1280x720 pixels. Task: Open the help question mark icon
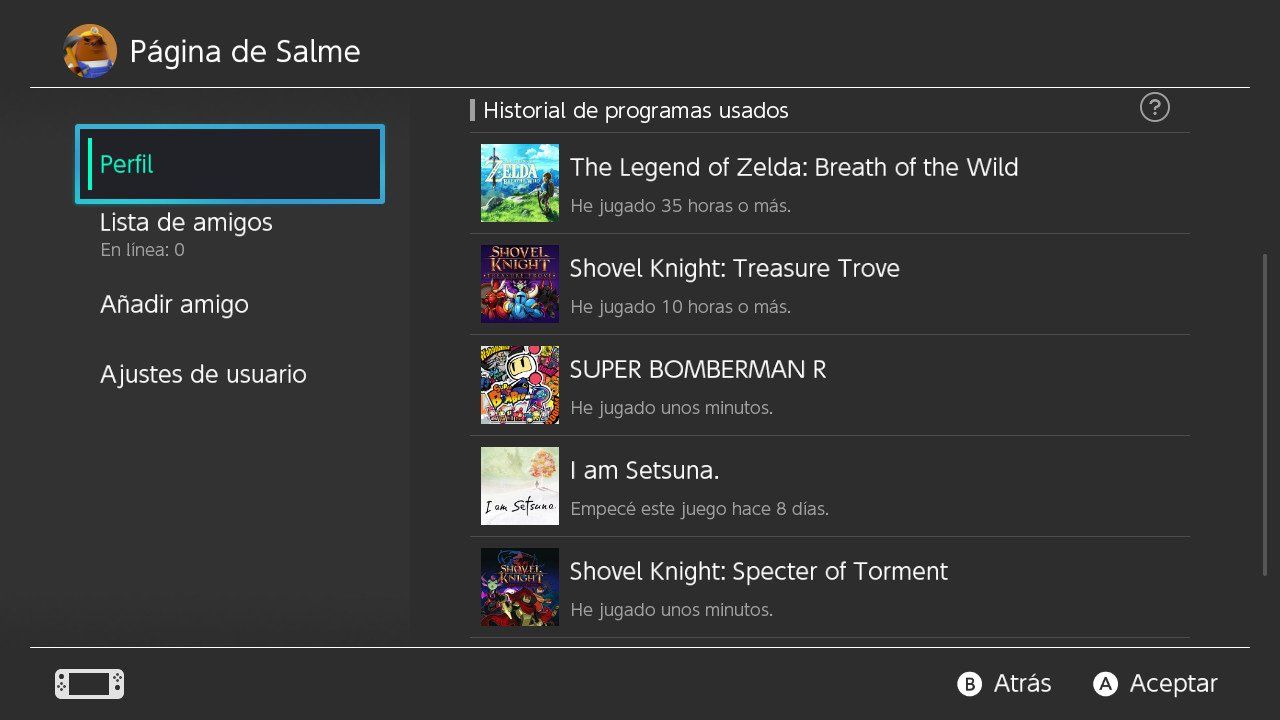coord(1155,107)
